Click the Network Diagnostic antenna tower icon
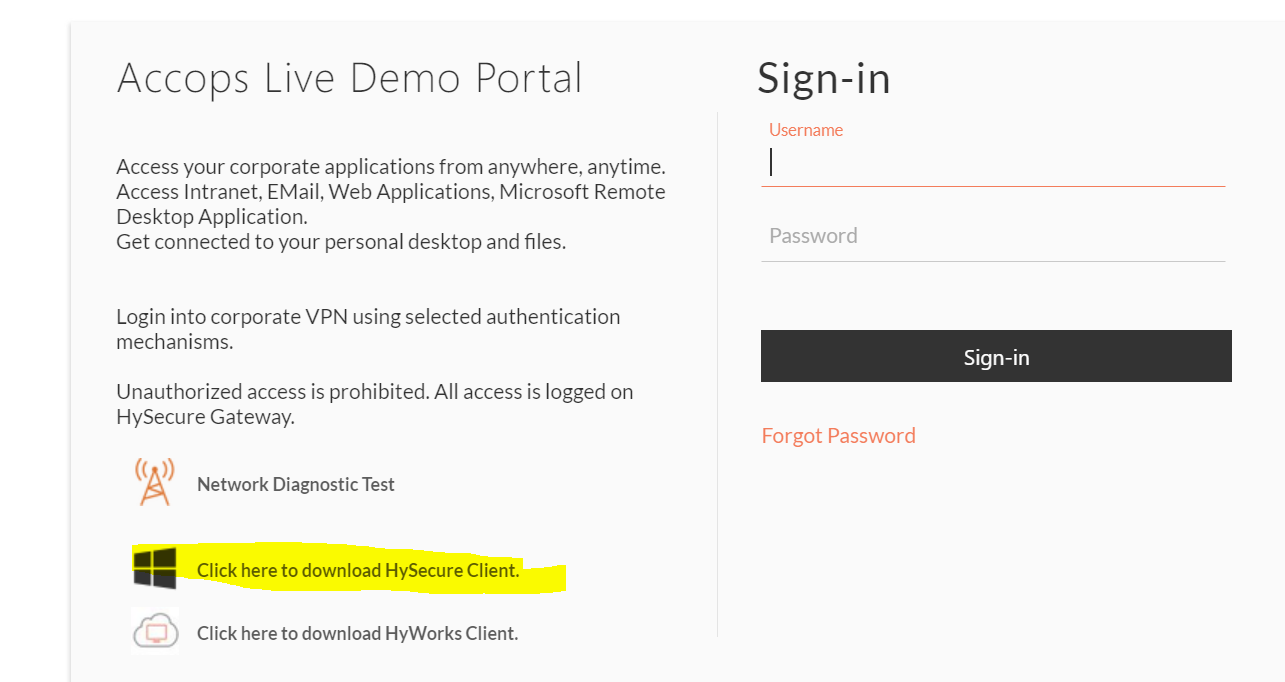Screen dimensions: 1285x682 click(154, 482)
